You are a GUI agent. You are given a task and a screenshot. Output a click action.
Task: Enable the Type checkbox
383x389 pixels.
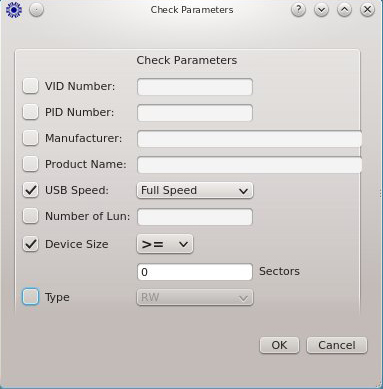point(30,297)
